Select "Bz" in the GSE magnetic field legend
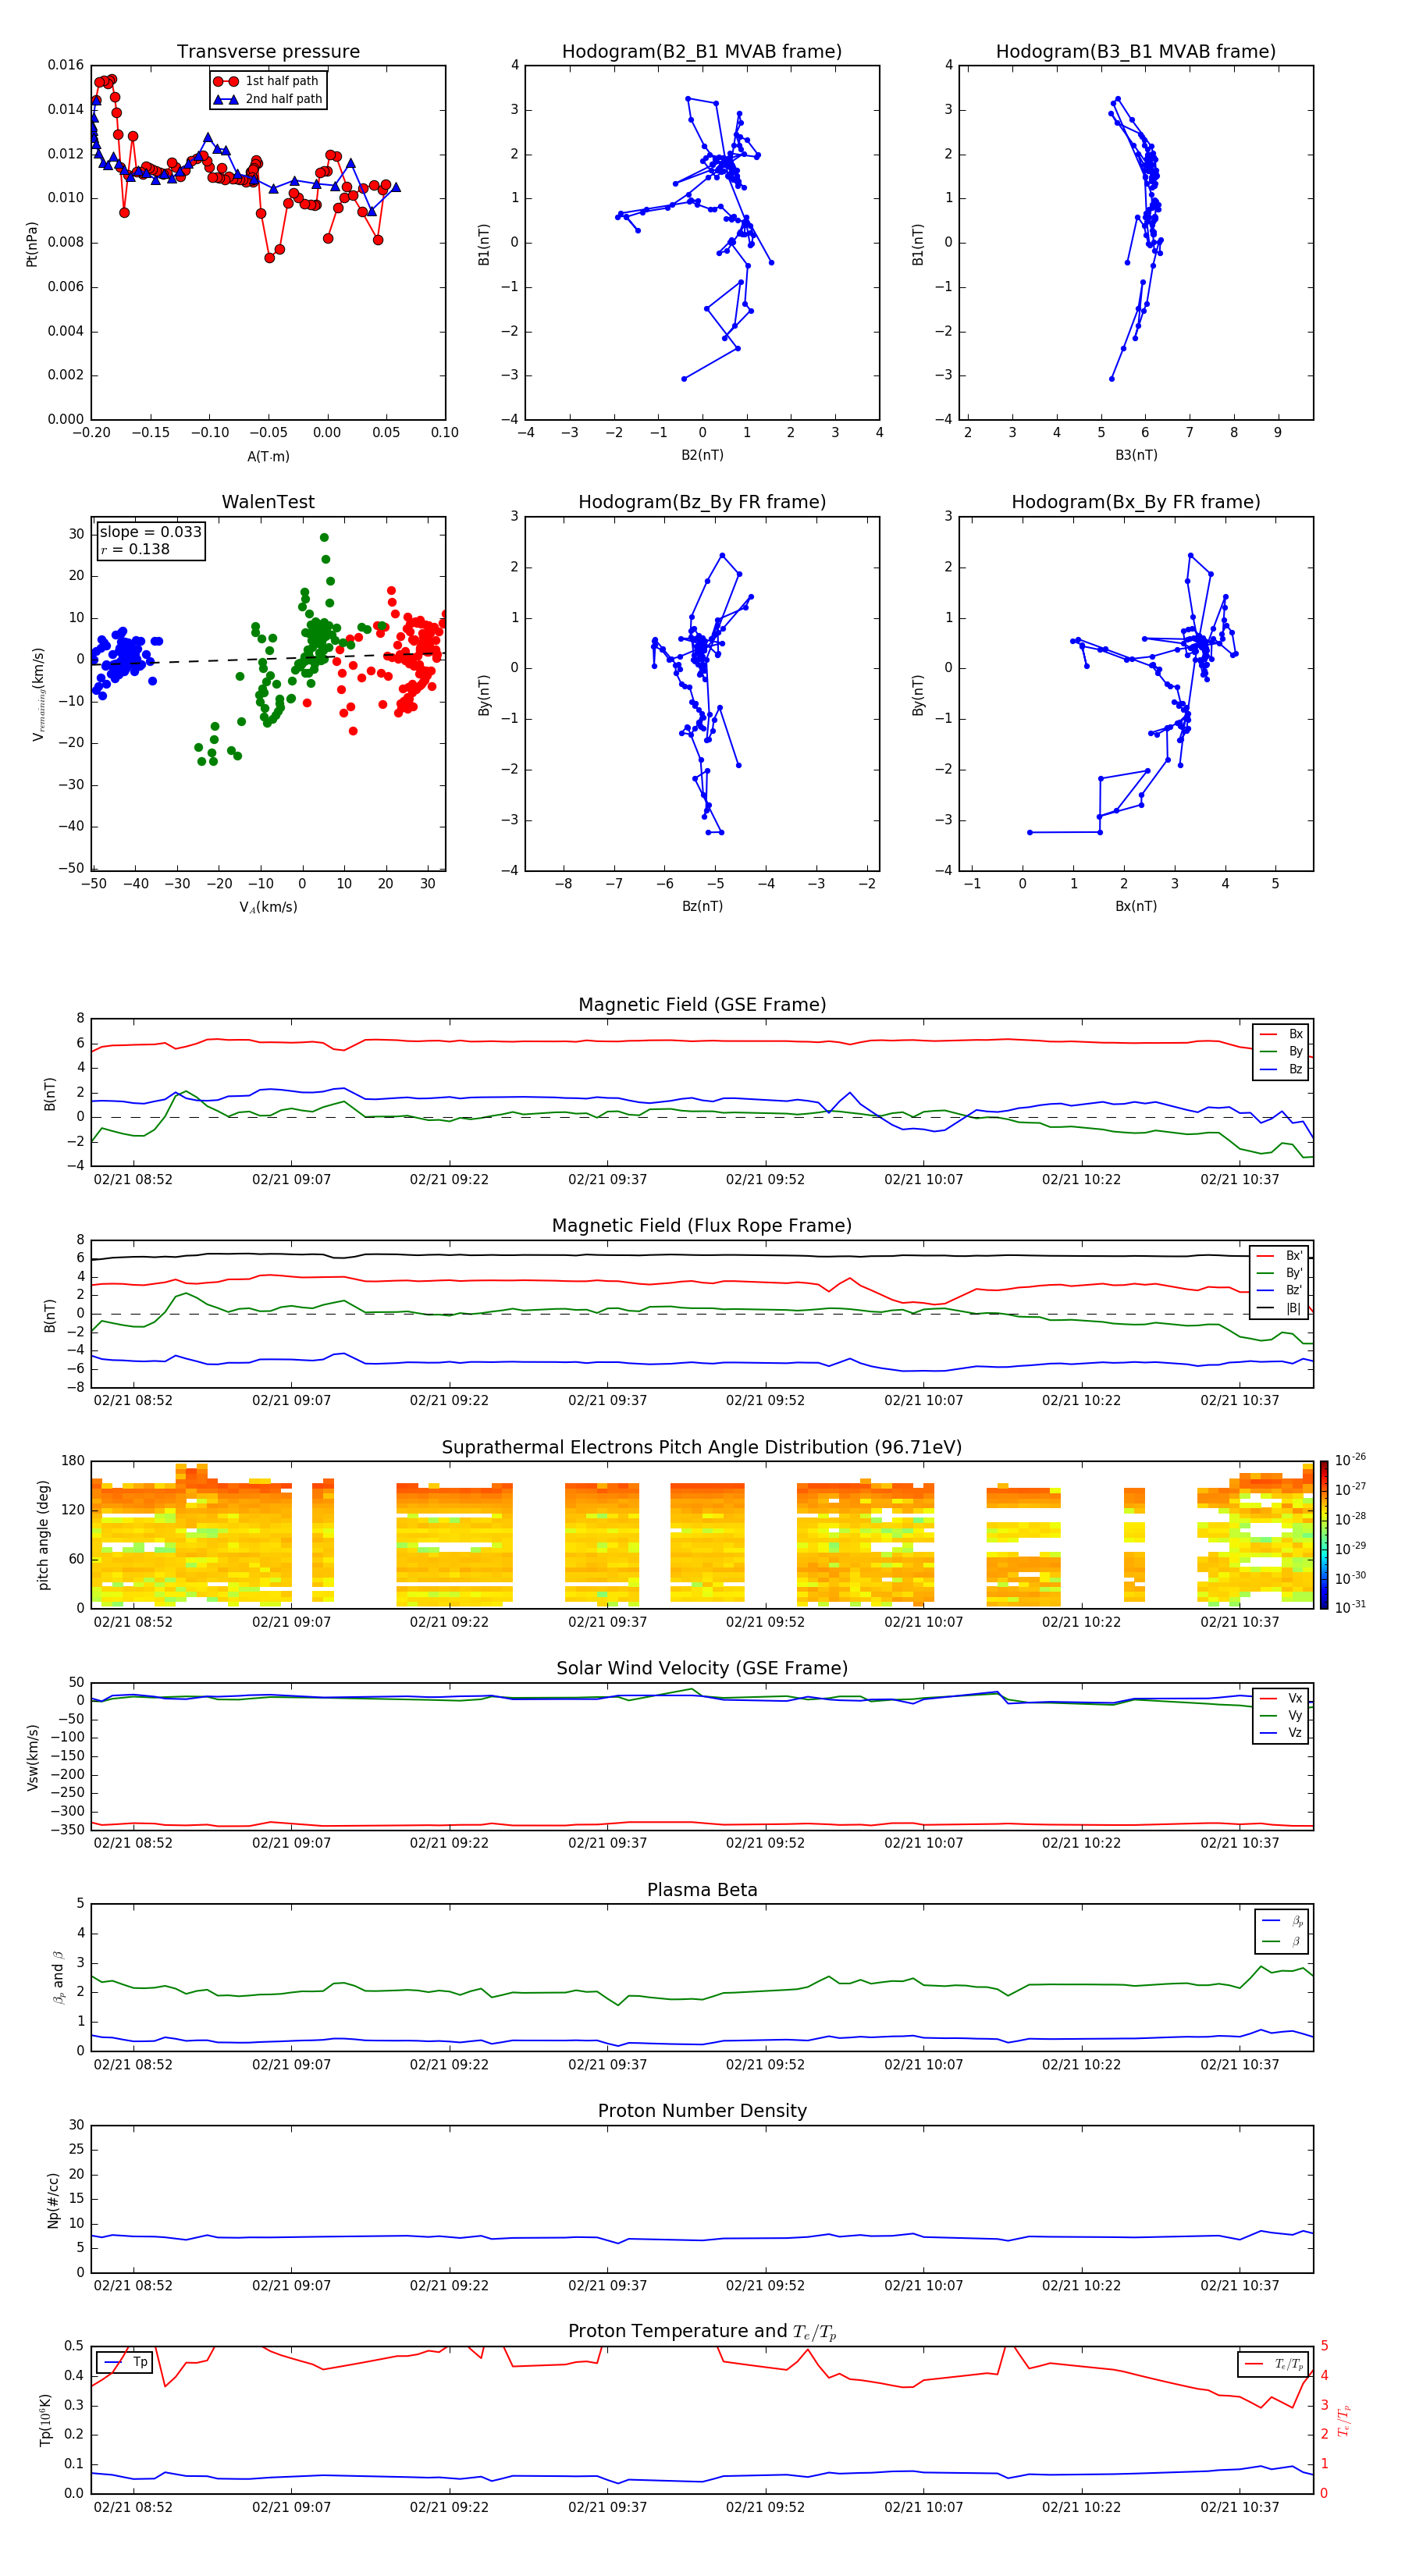 tap(1281, 1069)
